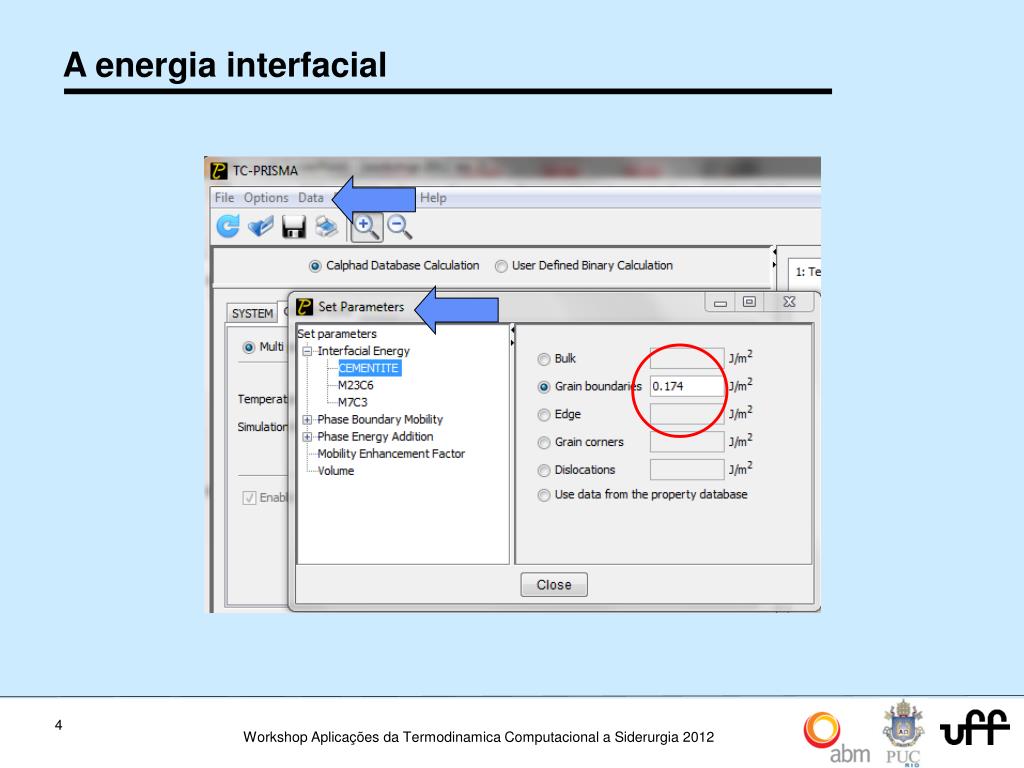Click the Phase Boundary Mobility label

(x=380, y=419)
